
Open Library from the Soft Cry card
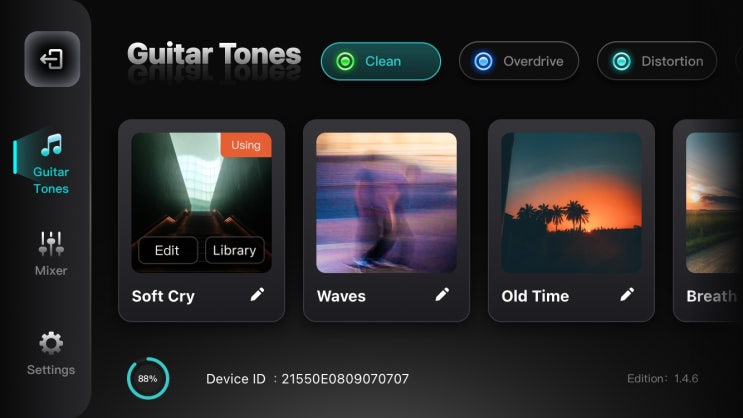point(235,250)
